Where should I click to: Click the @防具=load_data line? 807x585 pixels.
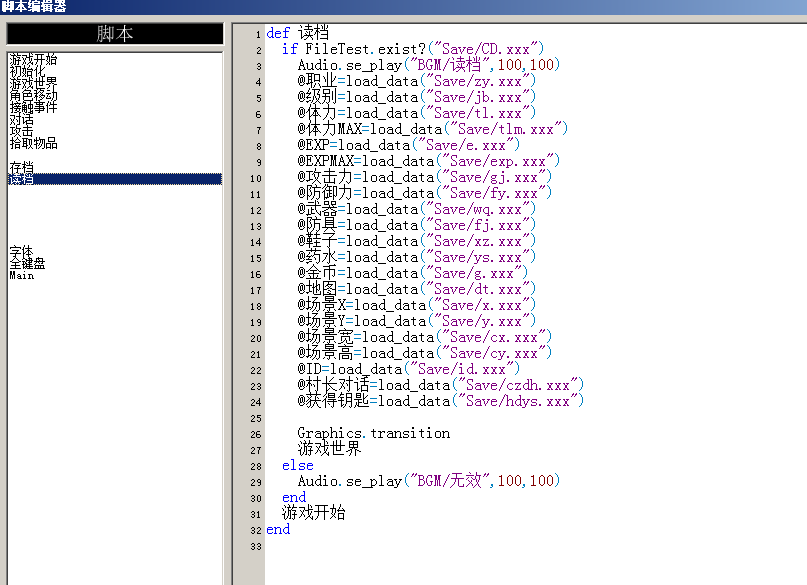[x=416, y=225]
